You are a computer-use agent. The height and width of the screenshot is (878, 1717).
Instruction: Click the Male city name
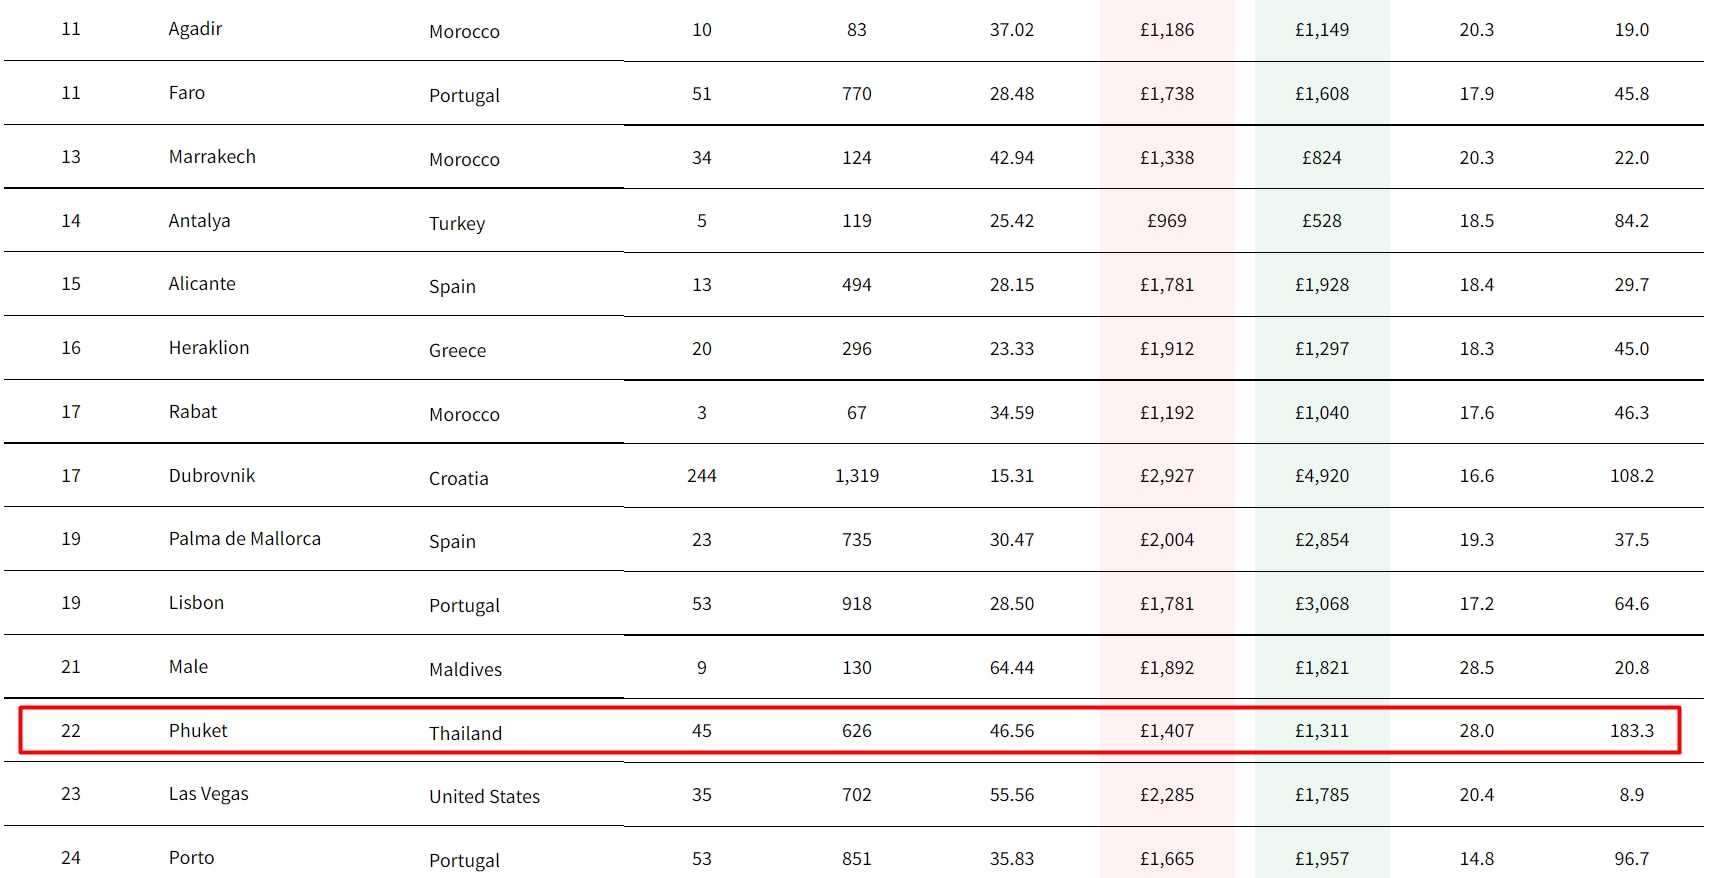click(188, 667)
